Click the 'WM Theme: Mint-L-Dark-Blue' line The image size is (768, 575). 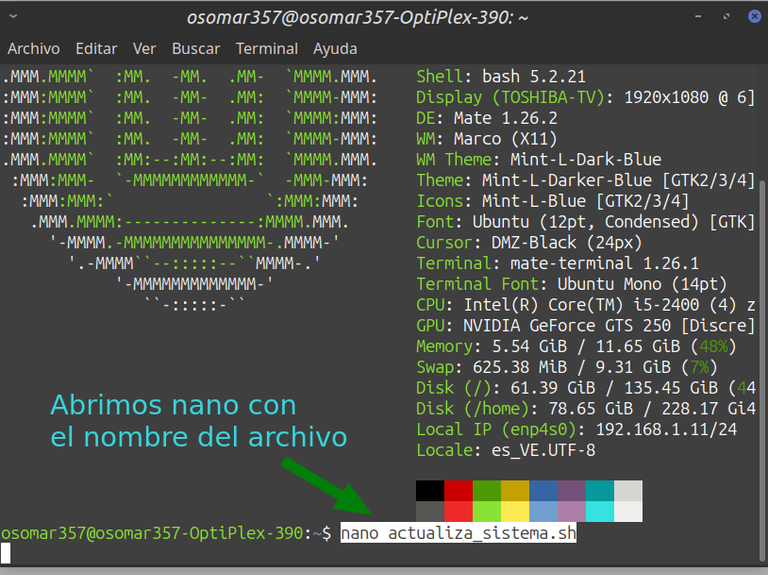(538, 160)
